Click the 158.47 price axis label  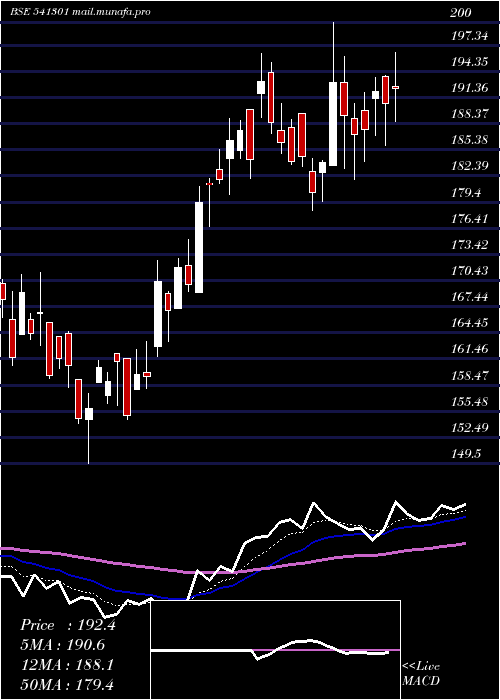click(x=469, y=375)
